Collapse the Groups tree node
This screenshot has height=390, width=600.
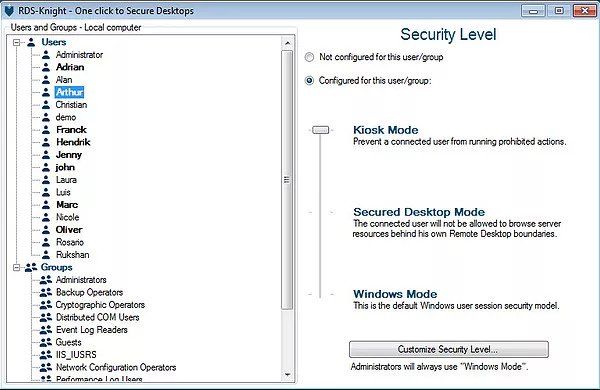(16, 267)
